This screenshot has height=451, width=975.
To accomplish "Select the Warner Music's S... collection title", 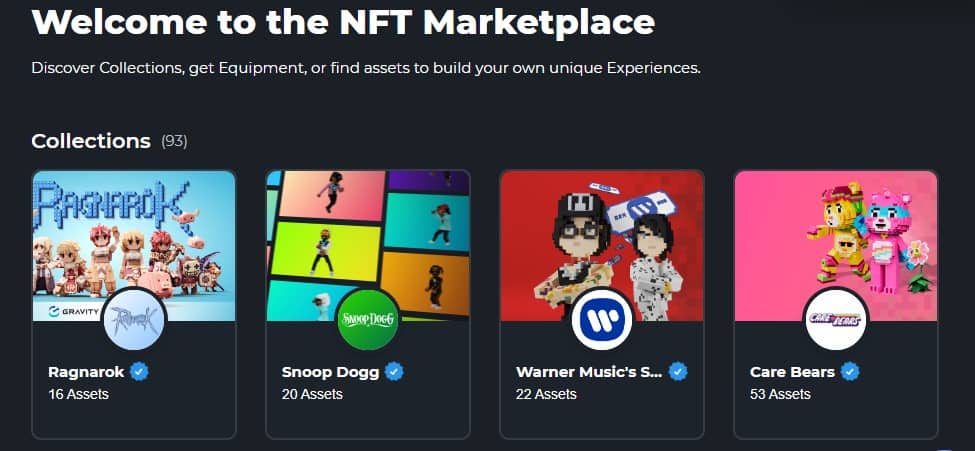I will click(589, 372).
